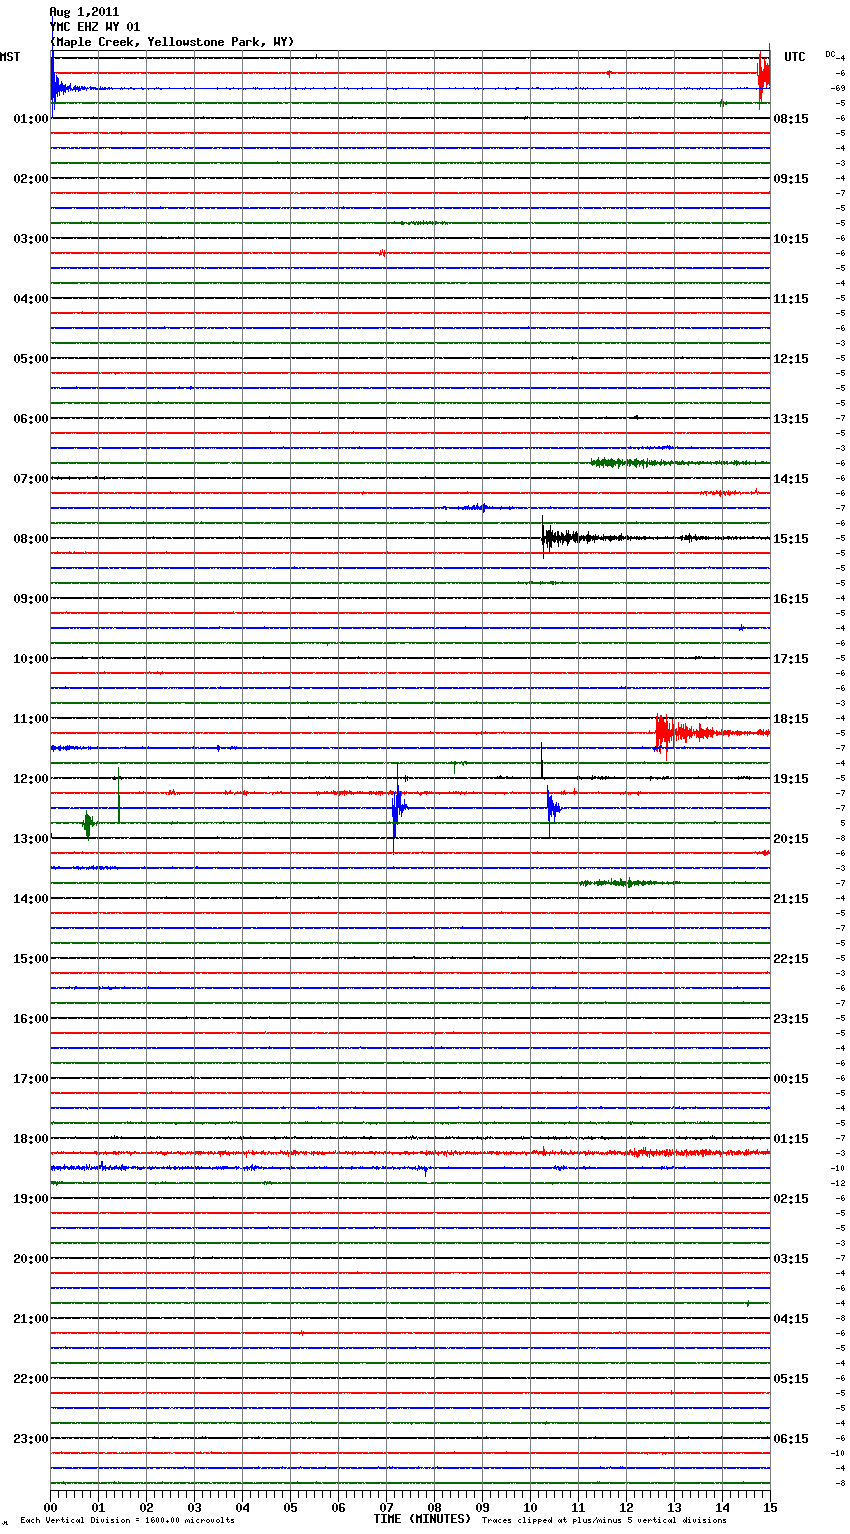Click the "-69" DC offset value
This screenshot has width=850, height=1534.
[x=838, y=88]
